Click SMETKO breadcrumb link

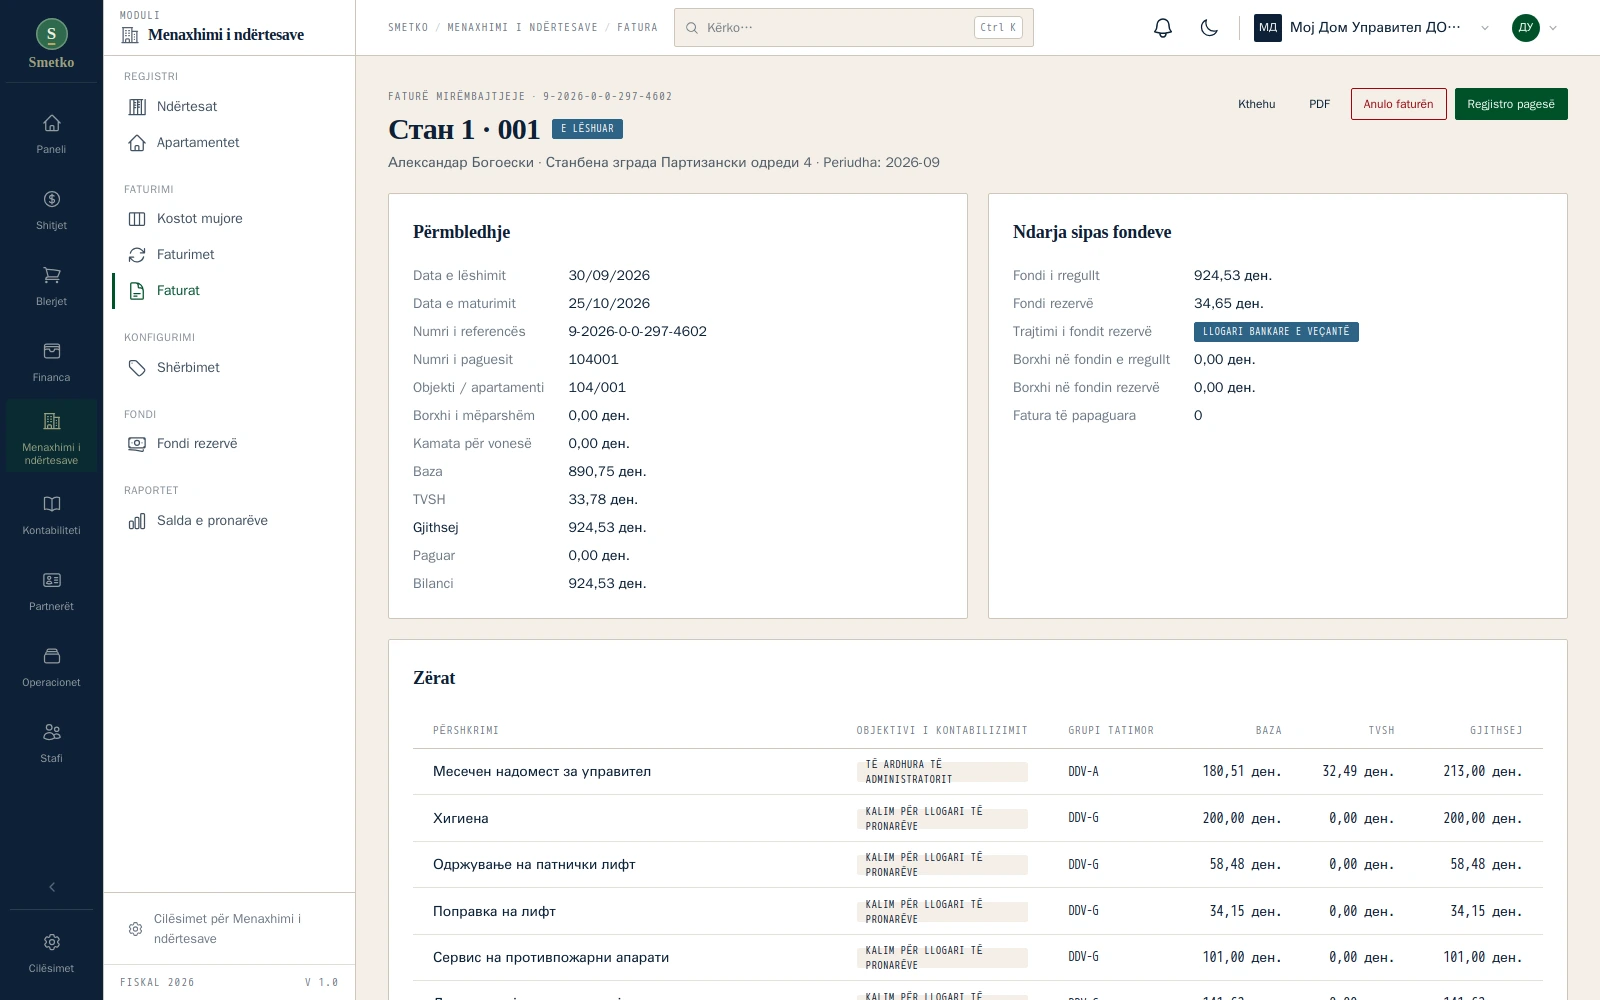point(408,28)
